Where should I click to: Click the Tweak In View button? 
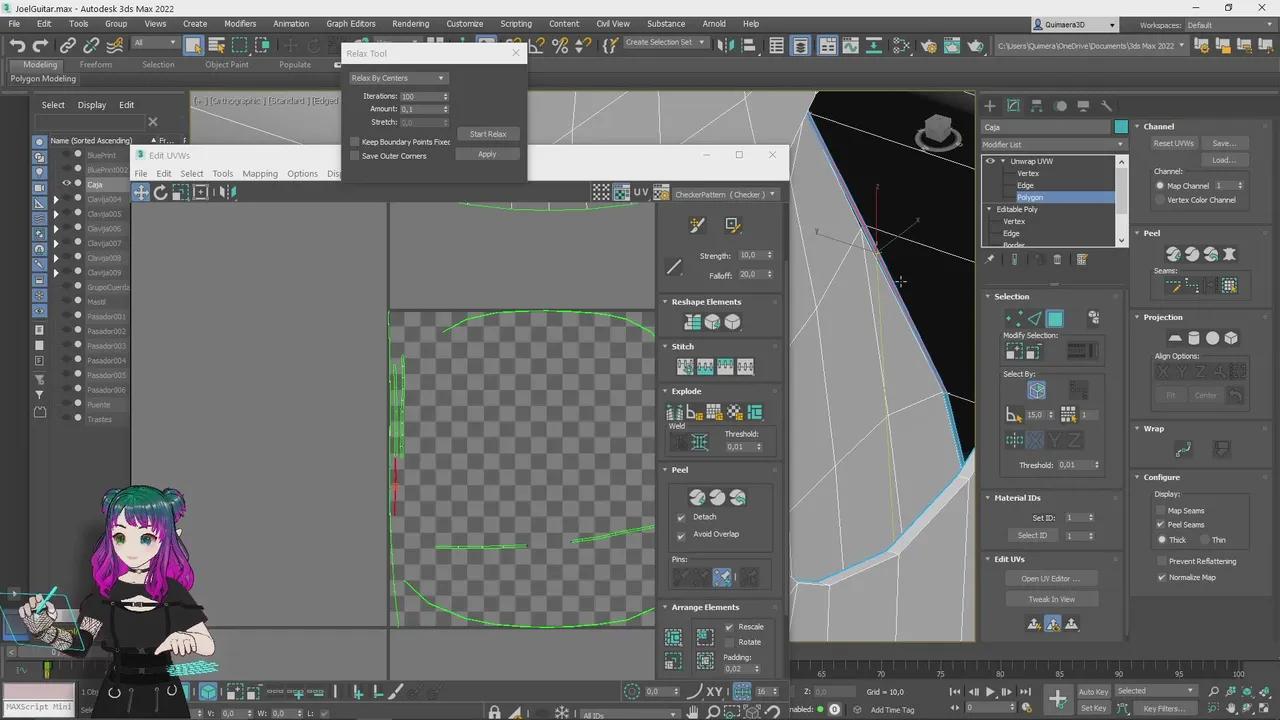click(1051, 599)
